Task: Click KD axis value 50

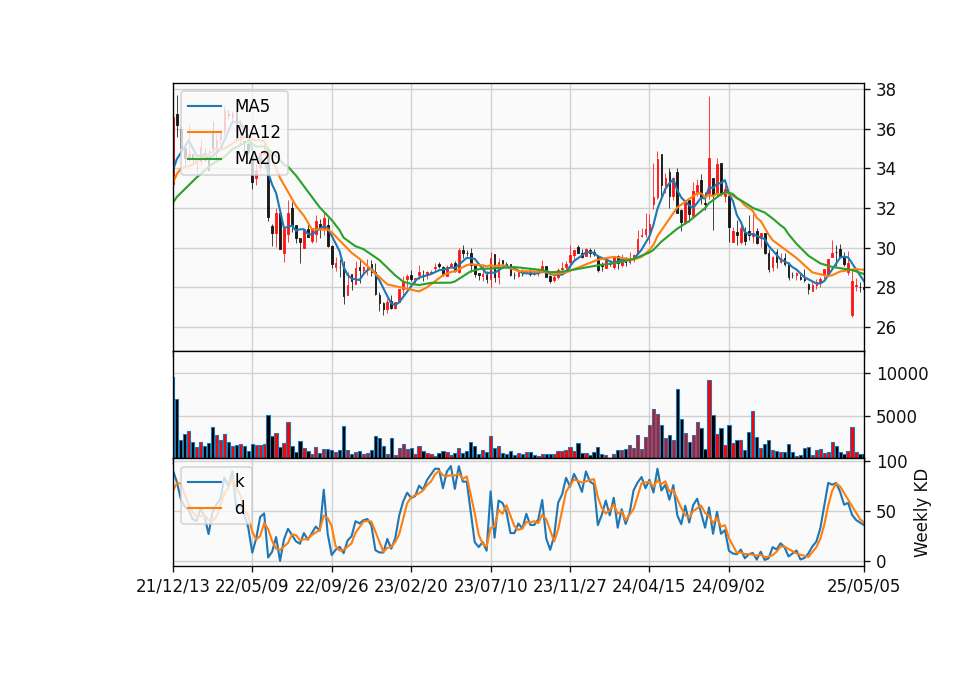Action: 886,511
